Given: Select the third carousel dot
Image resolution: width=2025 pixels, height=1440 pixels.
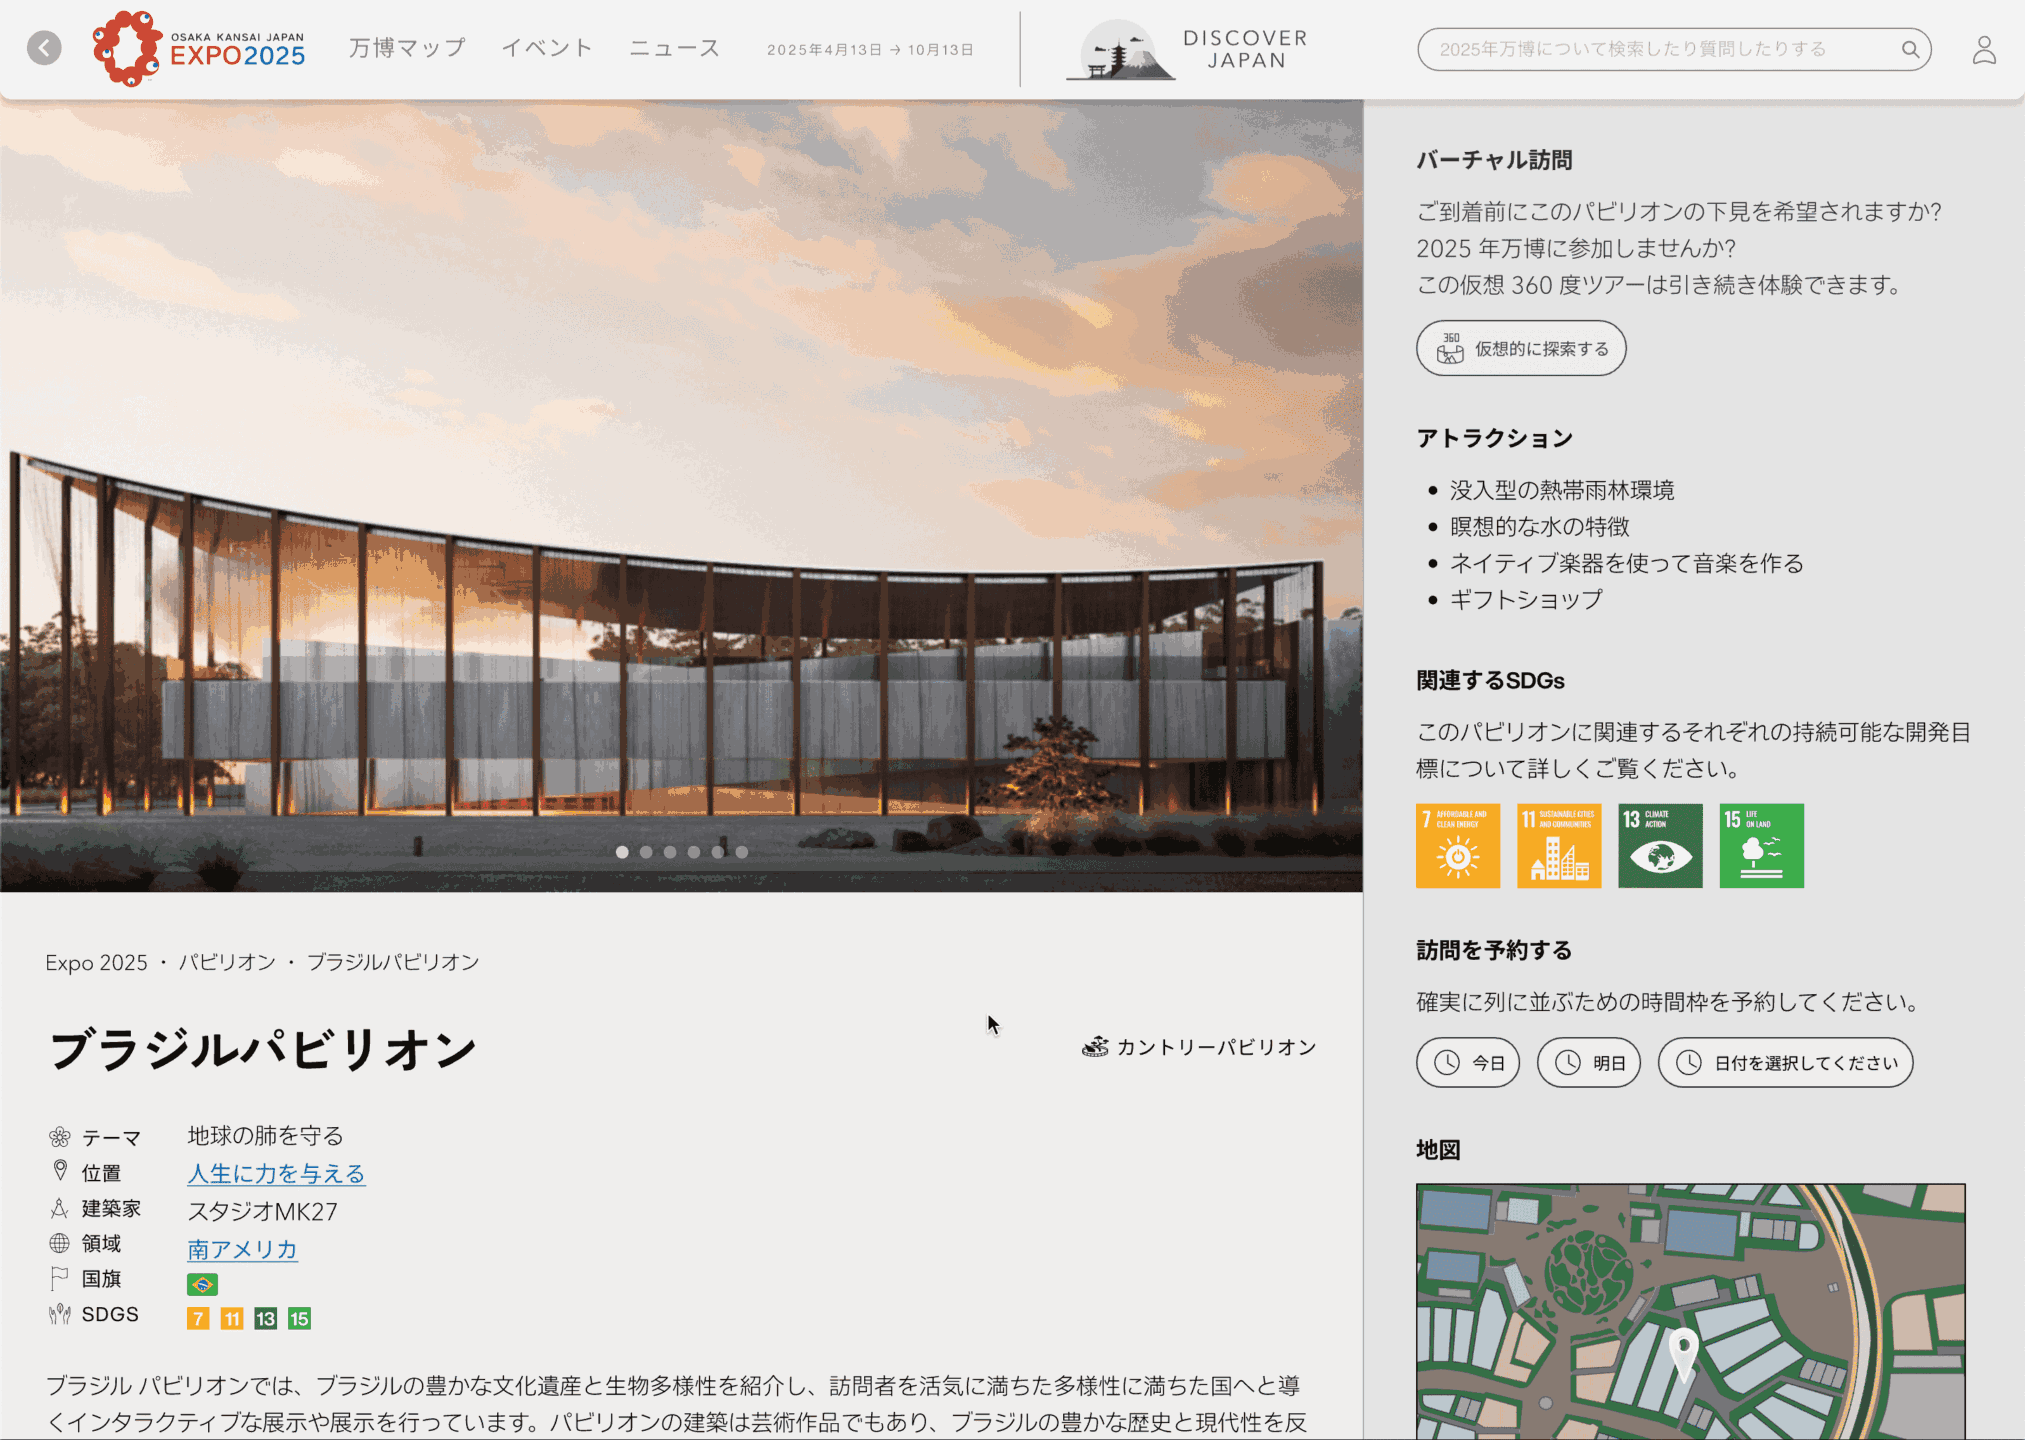Looking at the screenshot, I should [x=670, y=852].
